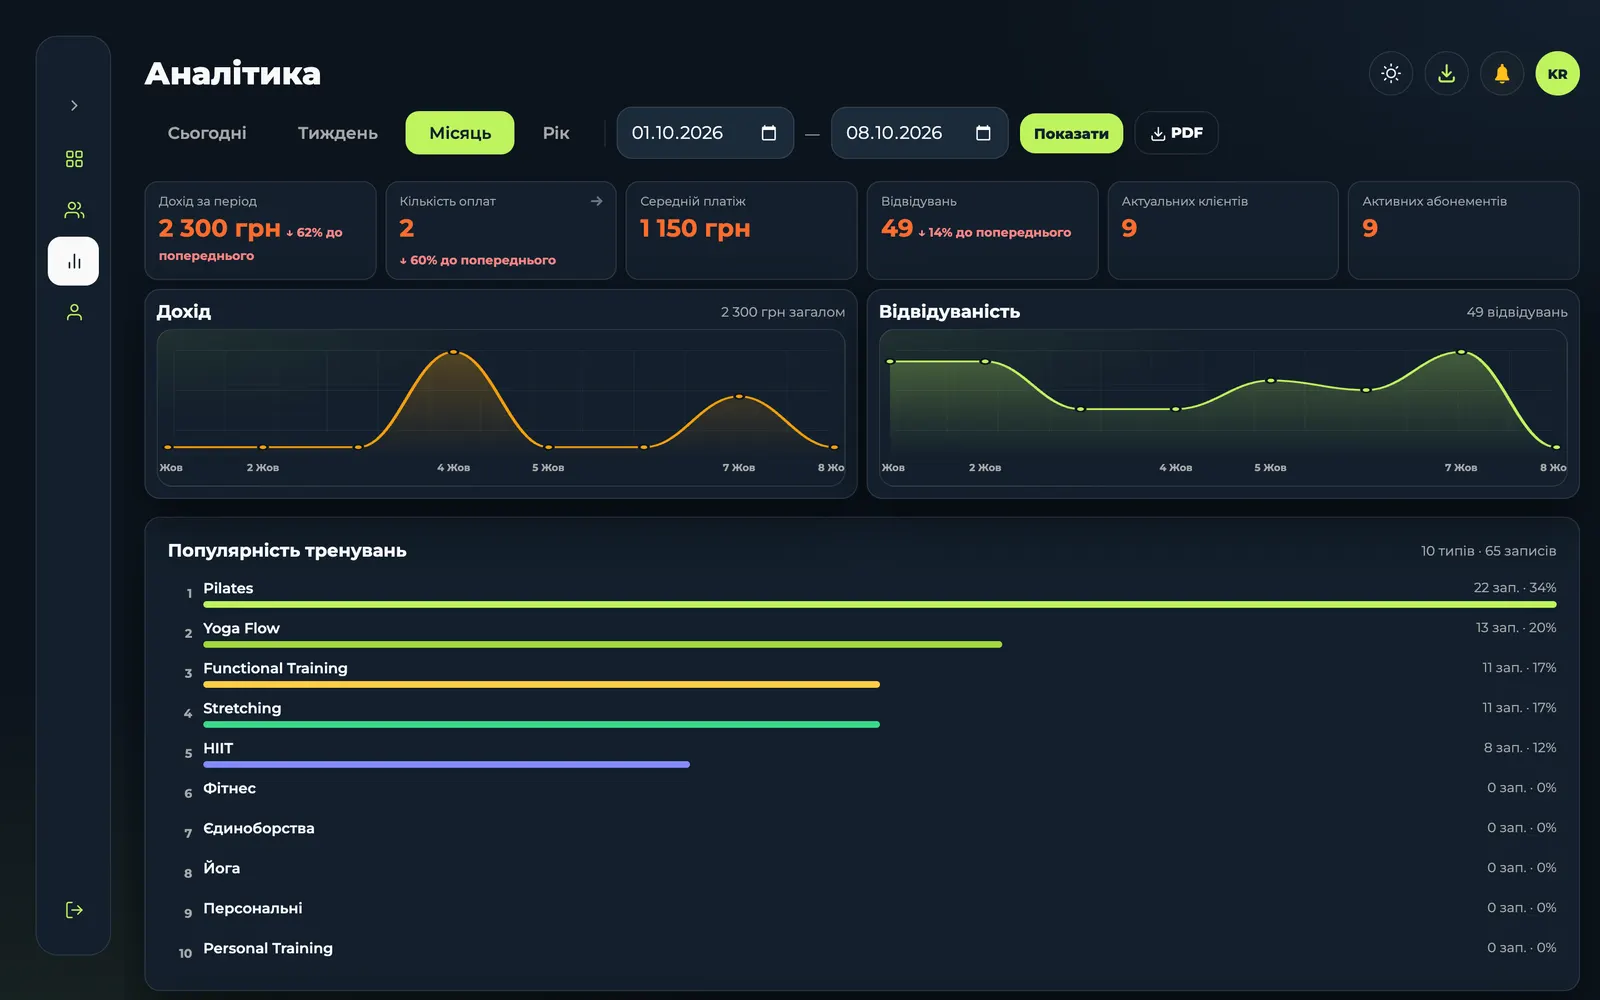Open the dashboard grid icon in sidebar
Image resolution: width=1600 pixels, height=1000 pixels.
pyautogui.click(x=74, y=159)
